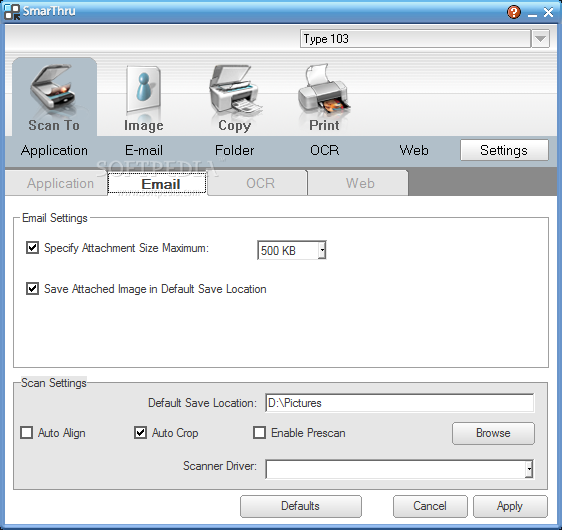Viewport: 562px width, 530px height.
Task: Click the Settings button
Action: tap(504, 150)
